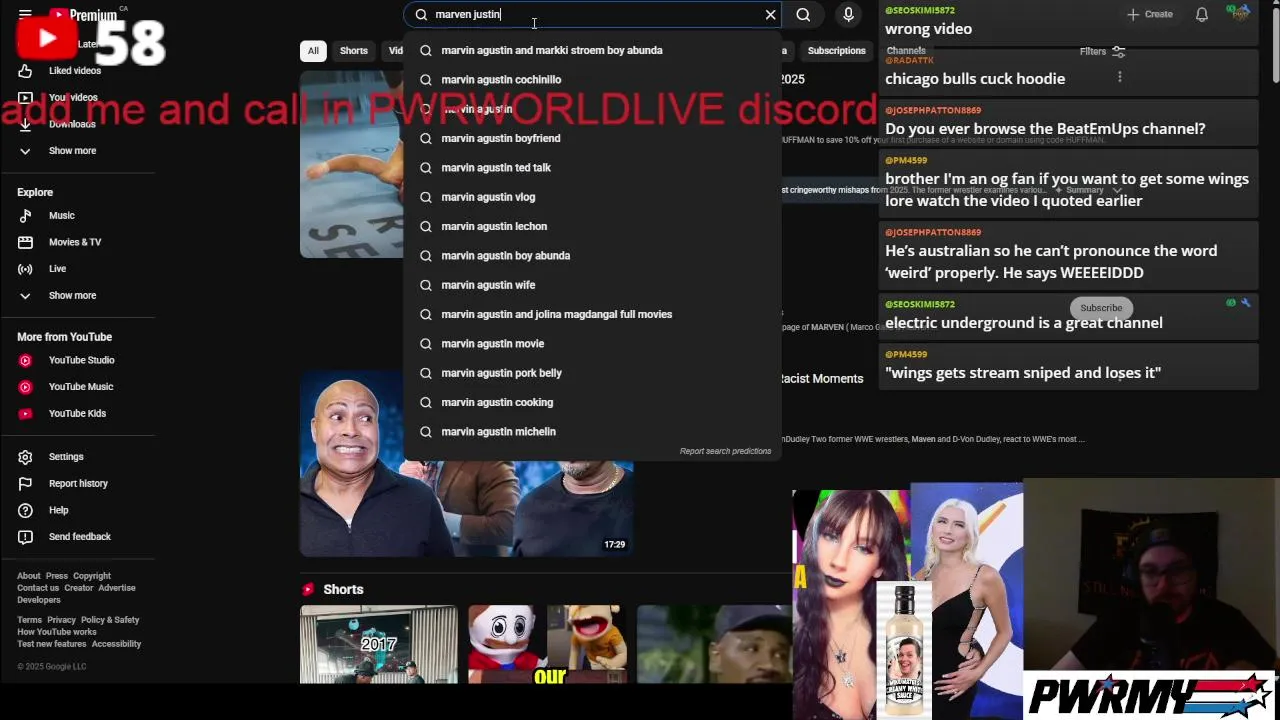Select the All filter chip
The height and width of the screenshot is (720, 1280).
(x=313, y=51)
